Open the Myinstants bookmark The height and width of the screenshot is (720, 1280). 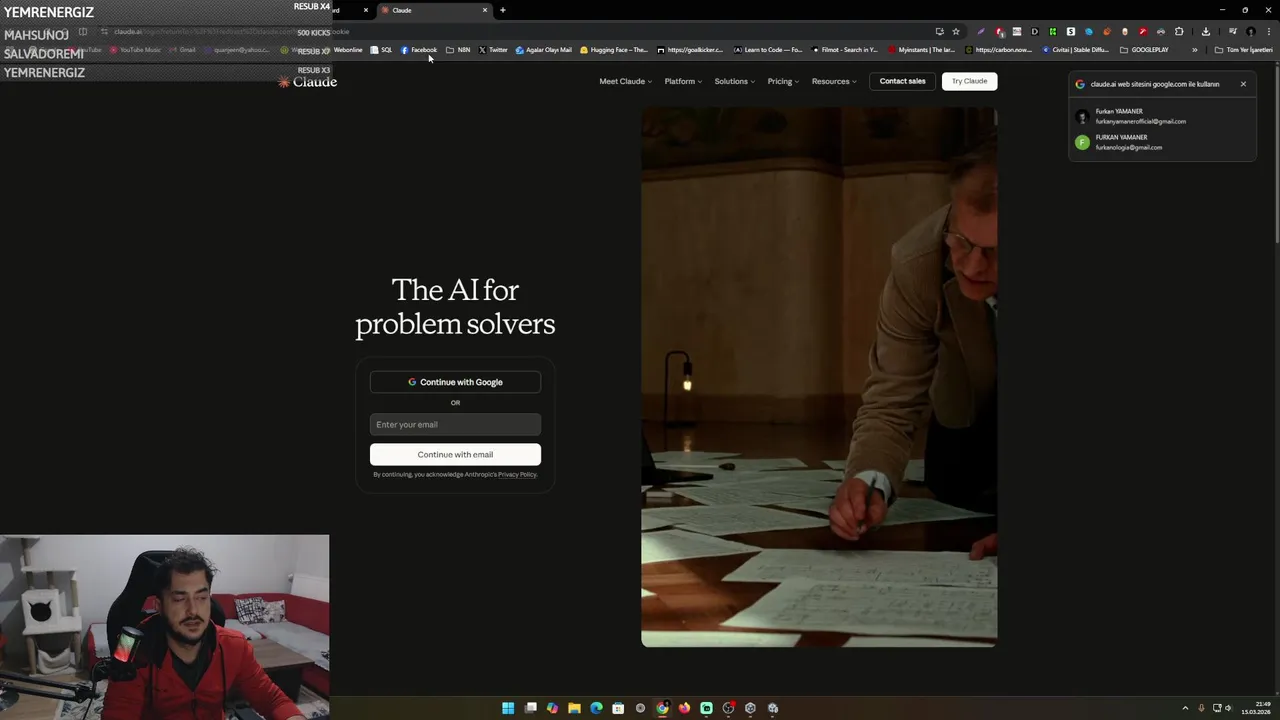click(x=921, y=50)
